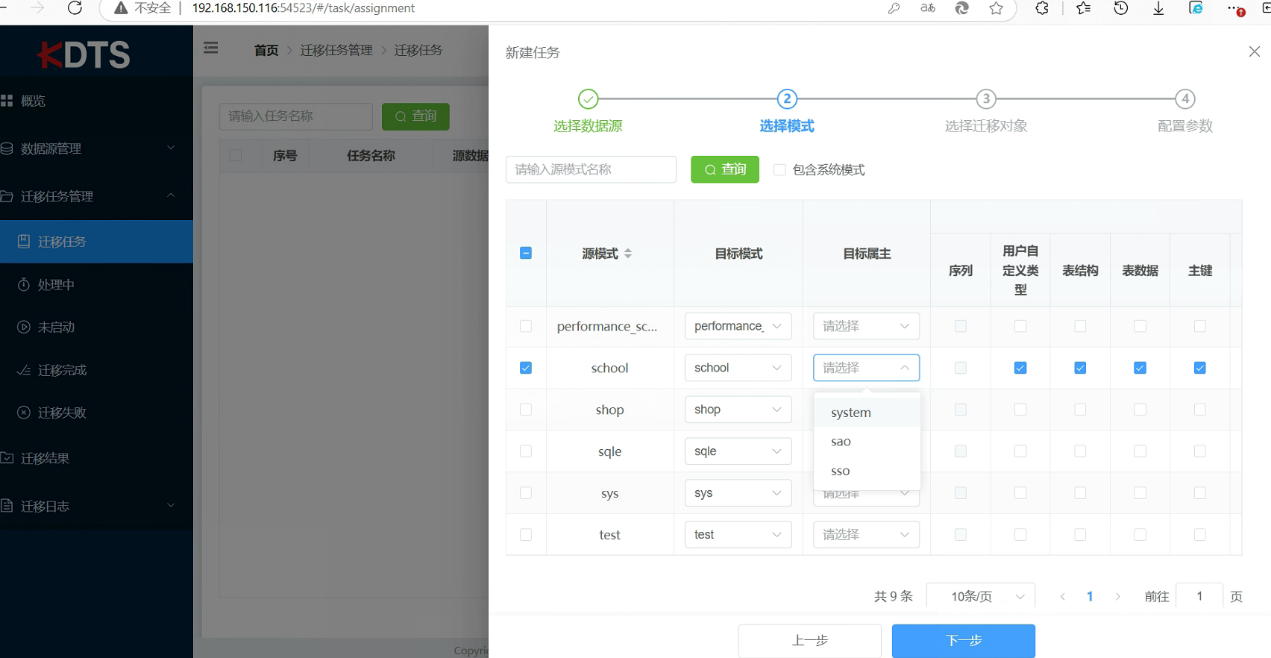
Task: Click the 请输入源模式名称 search field
Action: click(x=591, y=170)
